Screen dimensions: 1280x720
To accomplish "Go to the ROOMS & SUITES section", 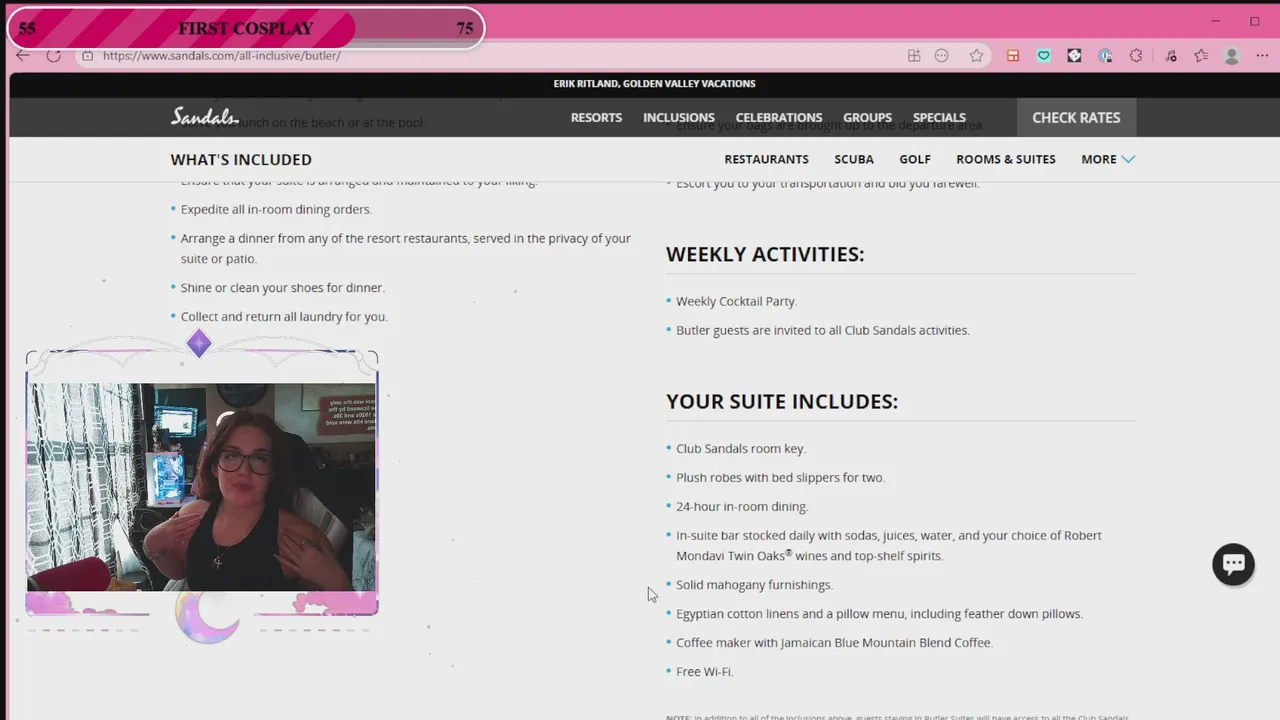I will [1006, 159].
